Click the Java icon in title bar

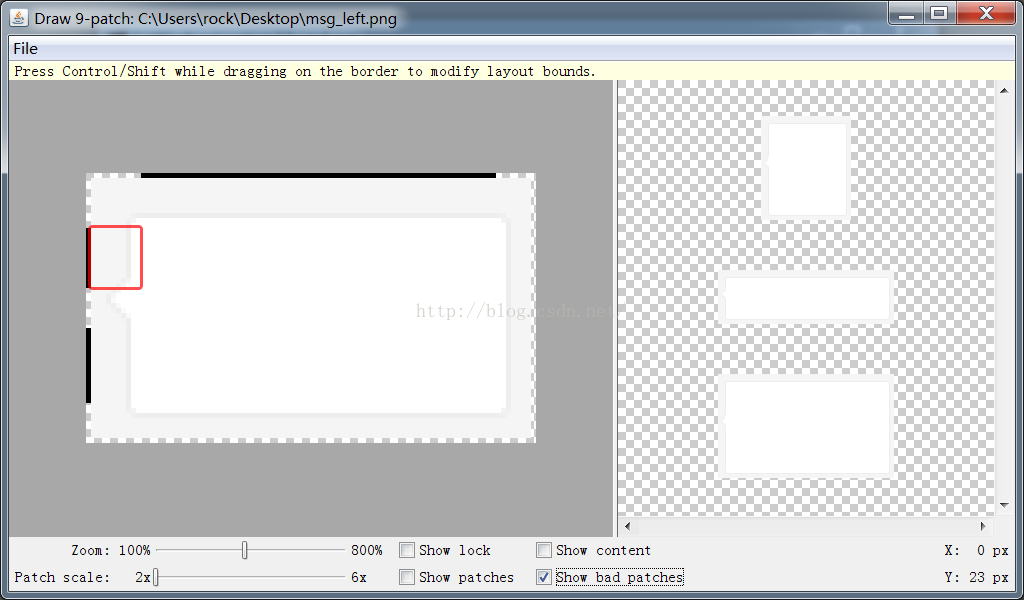19,18
